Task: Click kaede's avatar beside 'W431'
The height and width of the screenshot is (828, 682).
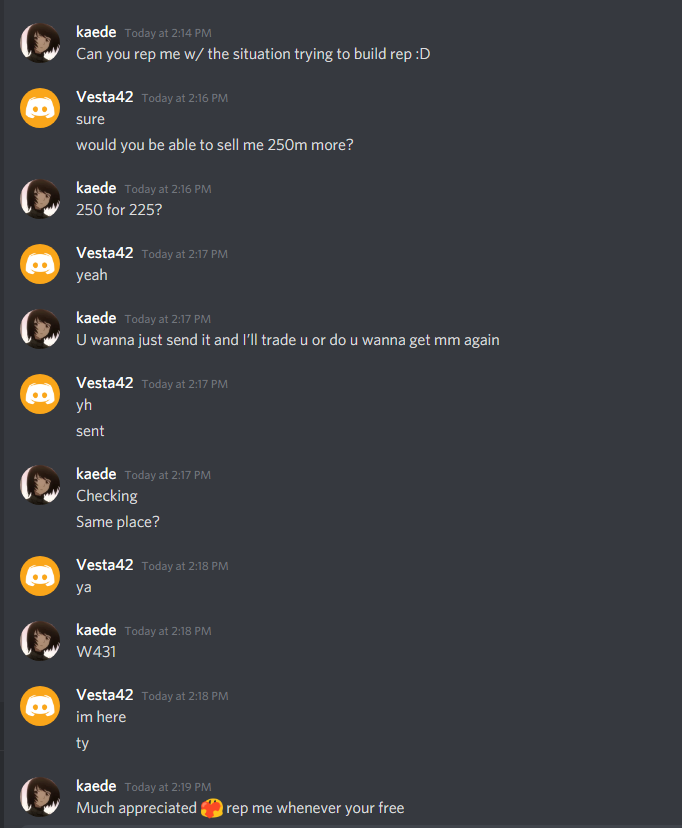Action: pos(40,641)
